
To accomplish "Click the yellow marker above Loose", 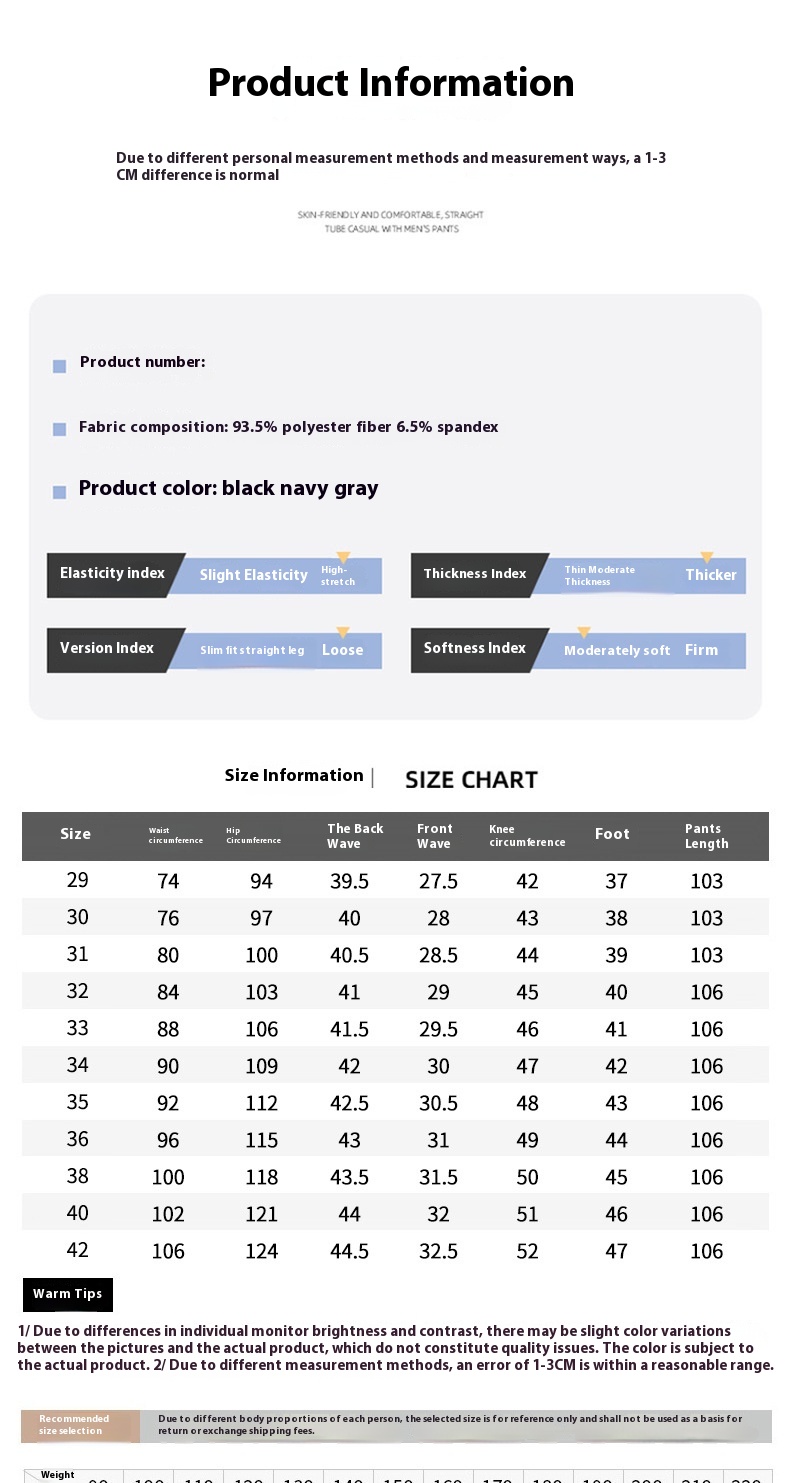I will click(343, 633).
